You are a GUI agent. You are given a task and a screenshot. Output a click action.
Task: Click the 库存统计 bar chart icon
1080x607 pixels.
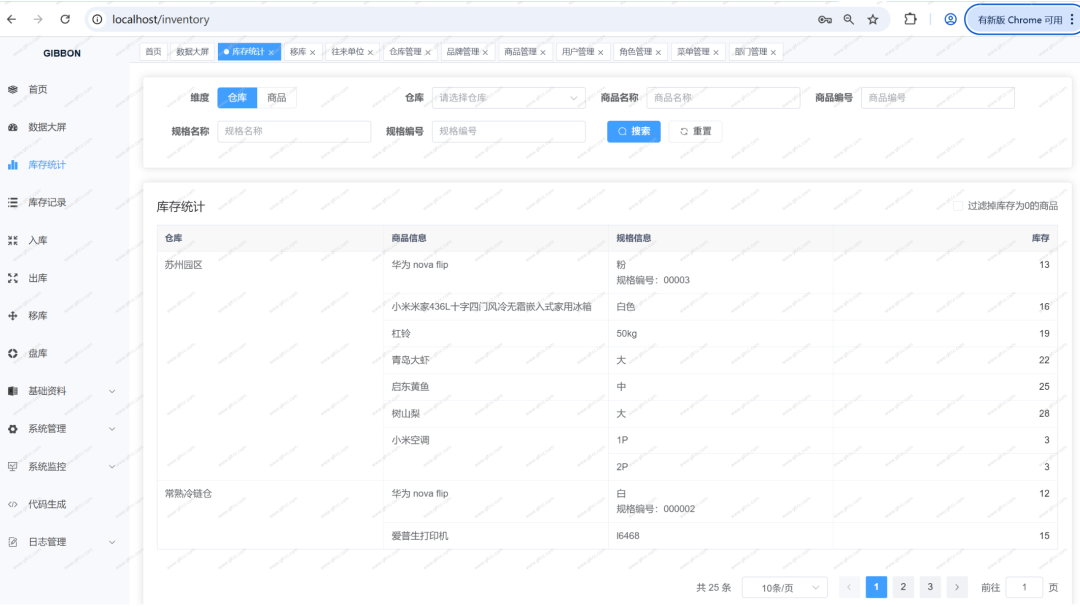click(x=12, y=165)
